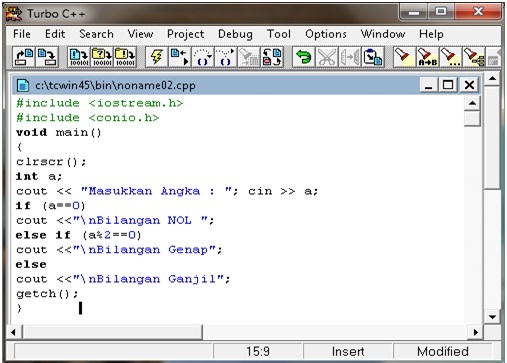Viewport: 507px width, 363px height.
Task: Open the File menu
Action: 22,34
